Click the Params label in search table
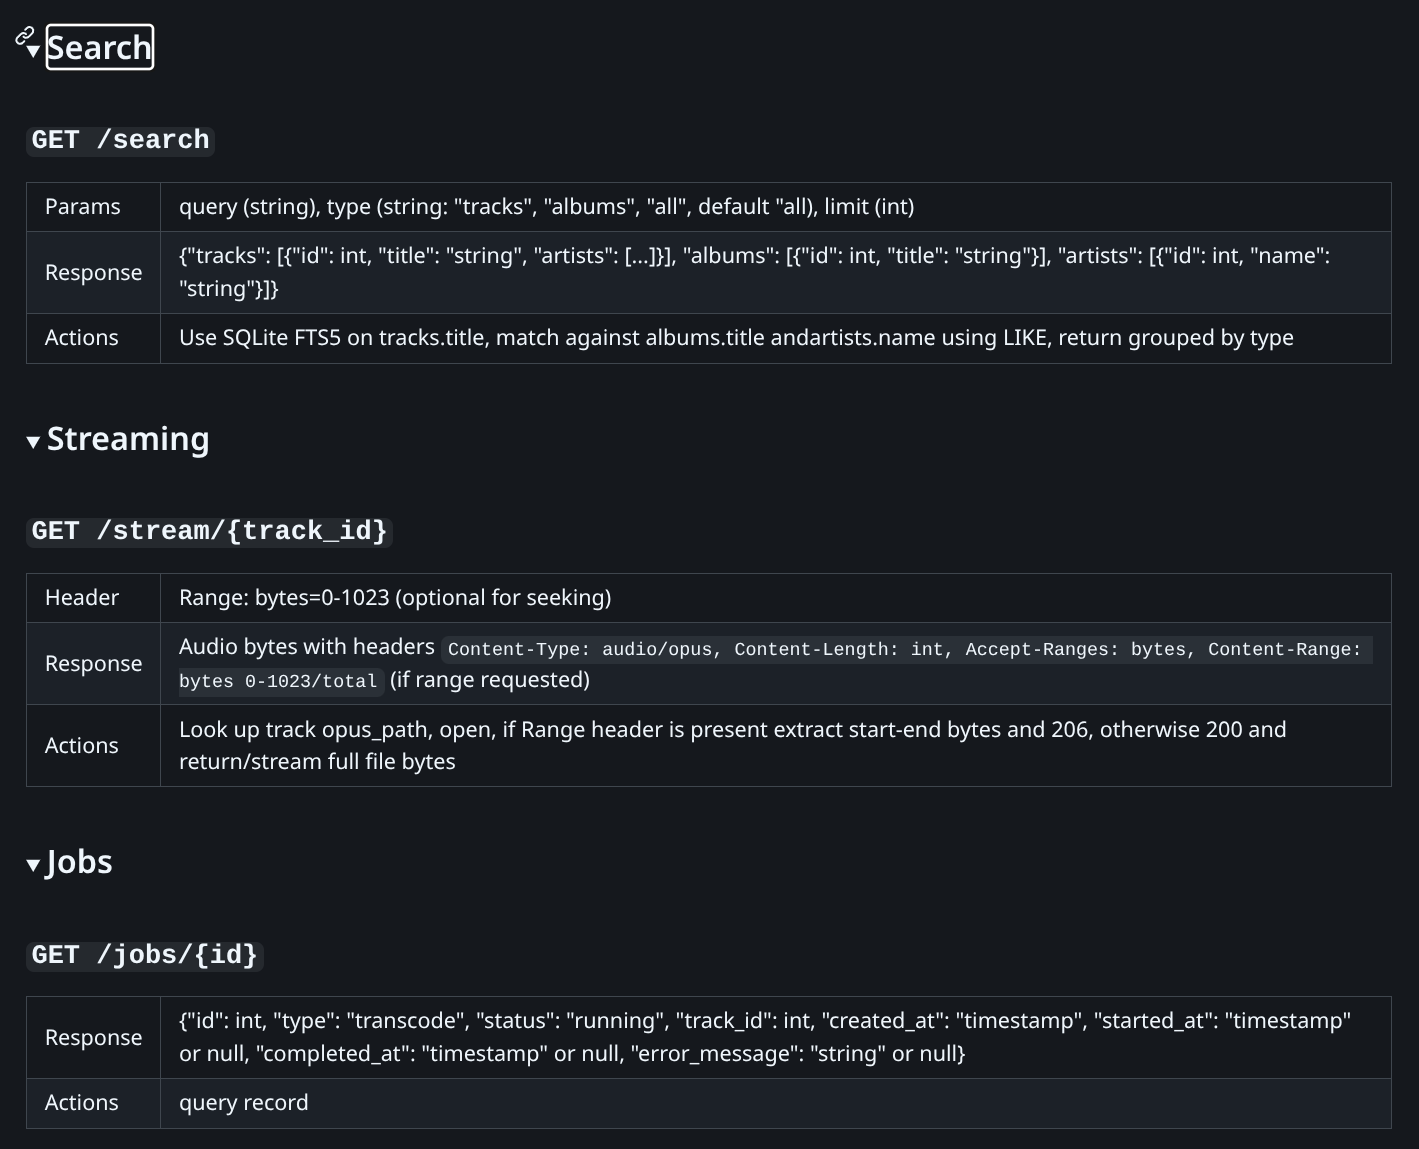Screen dimensions: 1419x1149 (x=83, y=207)
